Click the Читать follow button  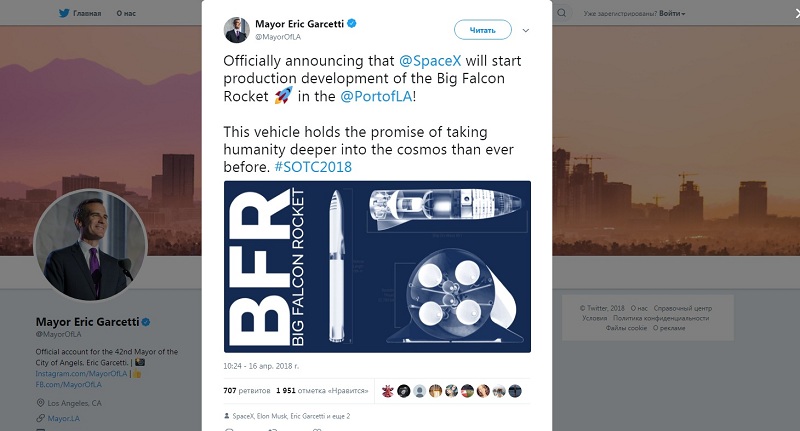[x=483, y=30]
